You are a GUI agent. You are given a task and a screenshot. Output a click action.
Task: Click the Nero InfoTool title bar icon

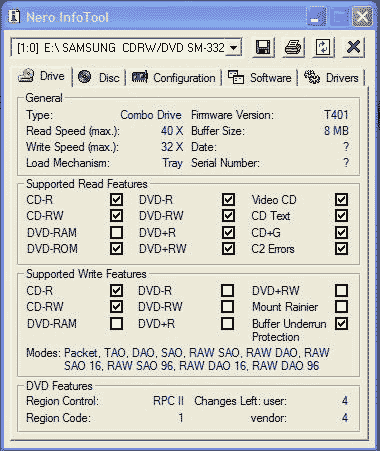pos(14,17)
